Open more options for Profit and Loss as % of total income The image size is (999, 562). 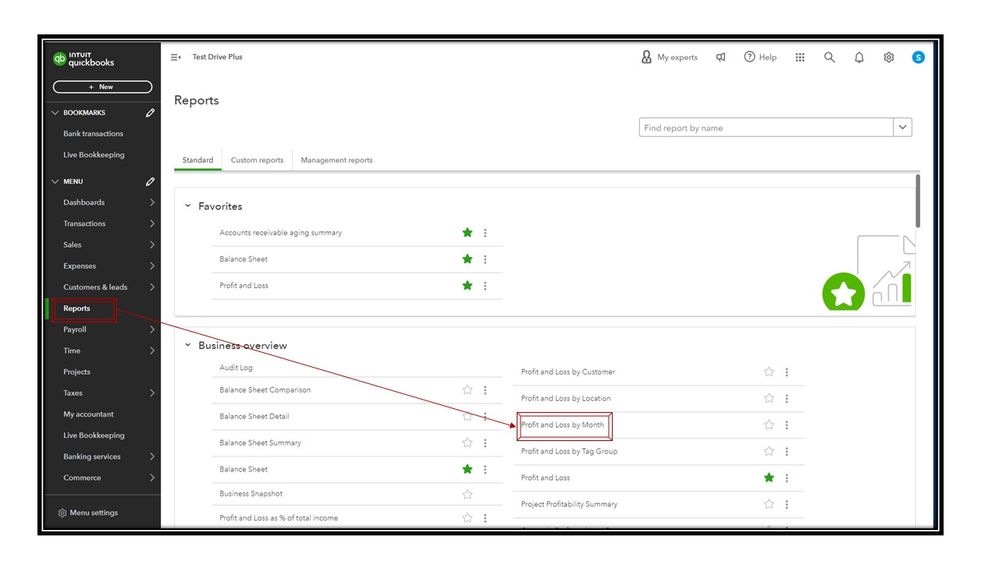click(485, 519)
